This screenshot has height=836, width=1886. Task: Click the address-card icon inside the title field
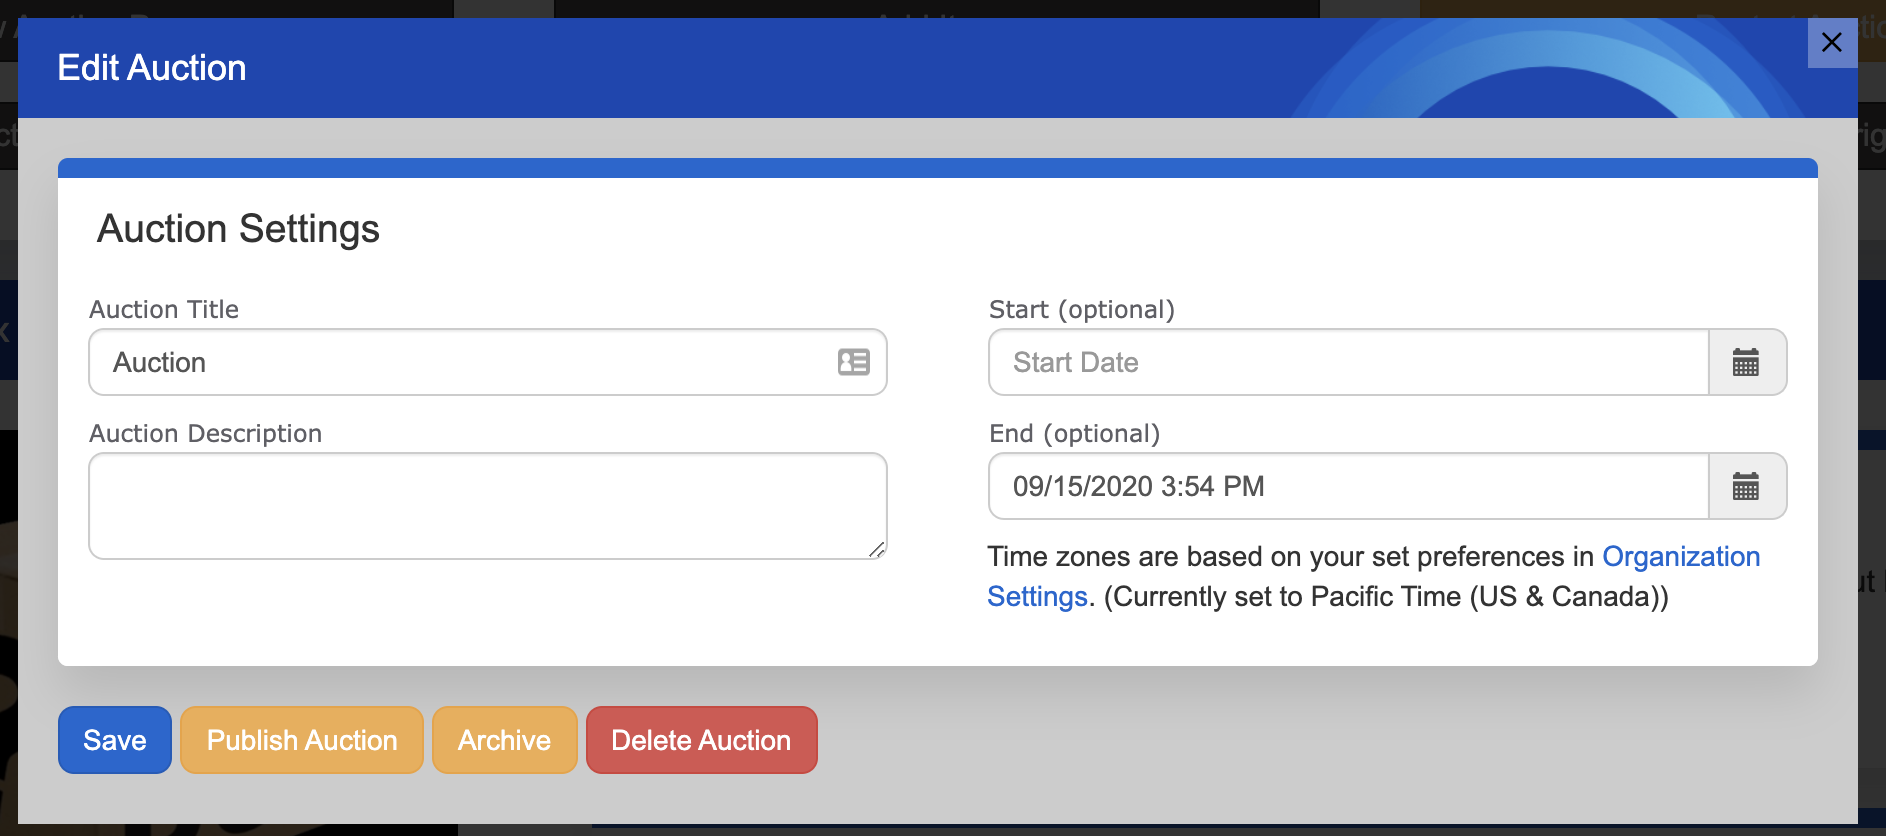[851, 362]
